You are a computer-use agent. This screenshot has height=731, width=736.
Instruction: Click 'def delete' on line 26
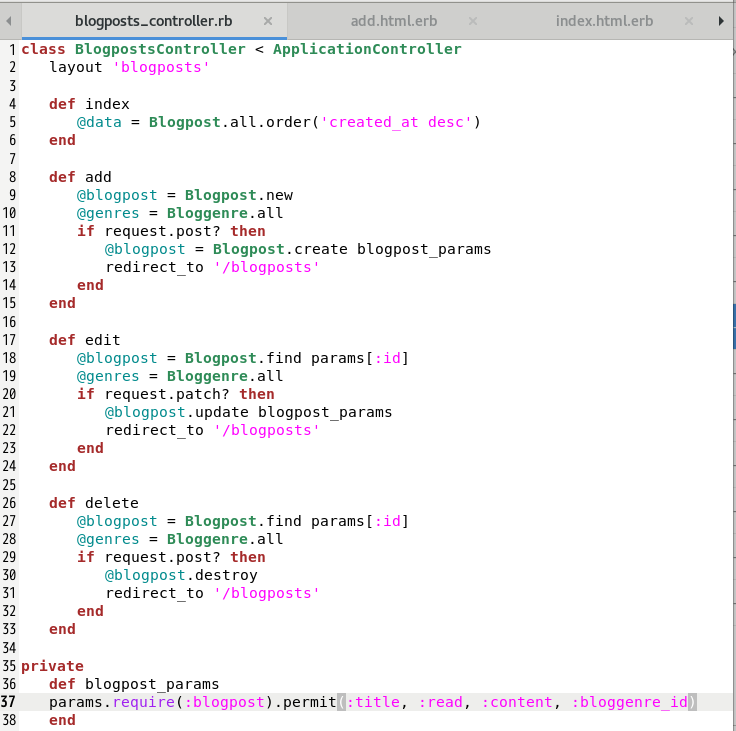pyautogui.click(x=94, y=503)
